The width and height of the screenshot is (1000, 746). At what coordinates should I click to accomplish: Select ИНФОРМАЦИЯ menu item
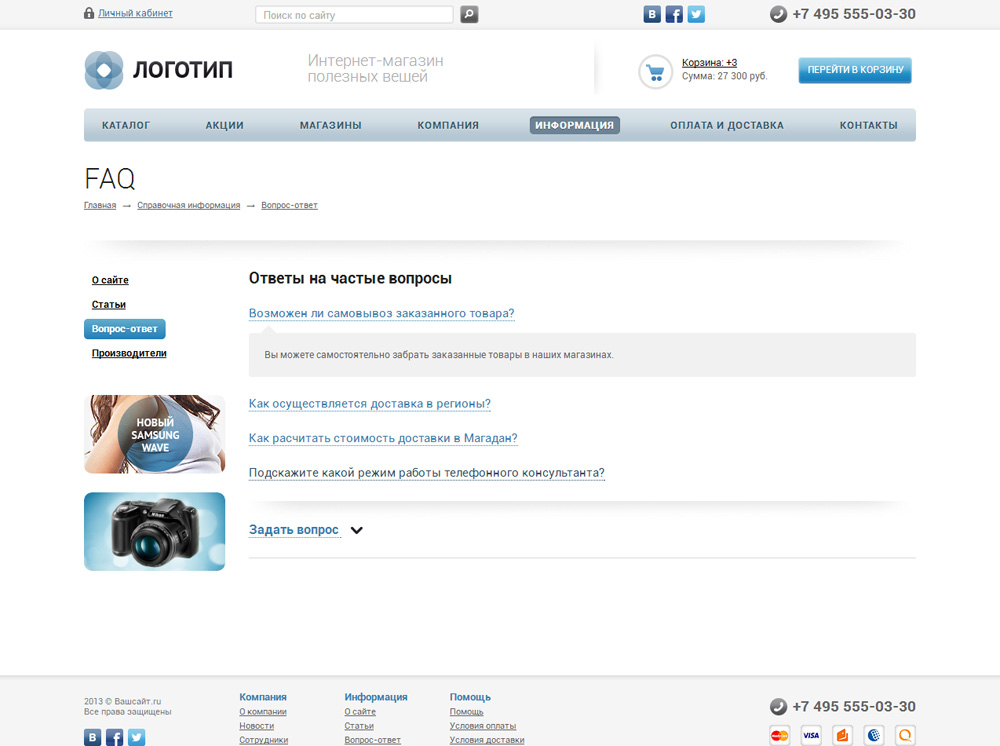575,126
